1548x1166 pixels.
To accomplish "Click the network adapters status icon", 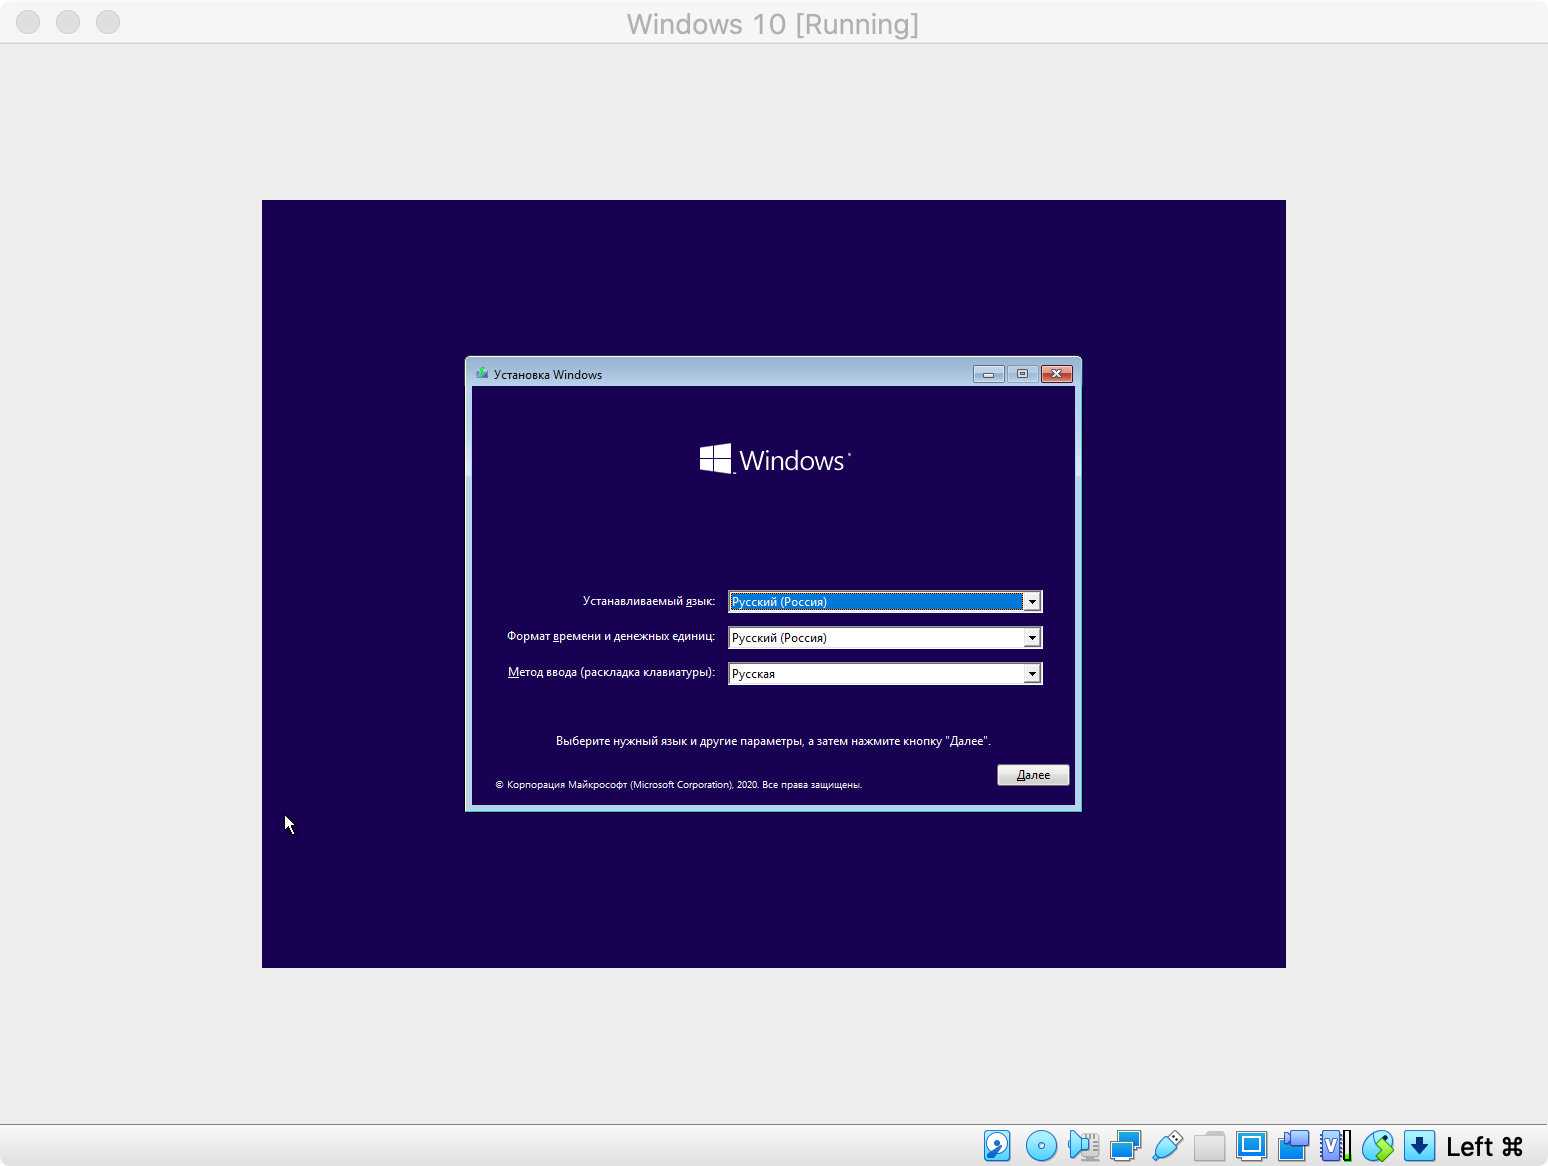I will [1125, 1145].
